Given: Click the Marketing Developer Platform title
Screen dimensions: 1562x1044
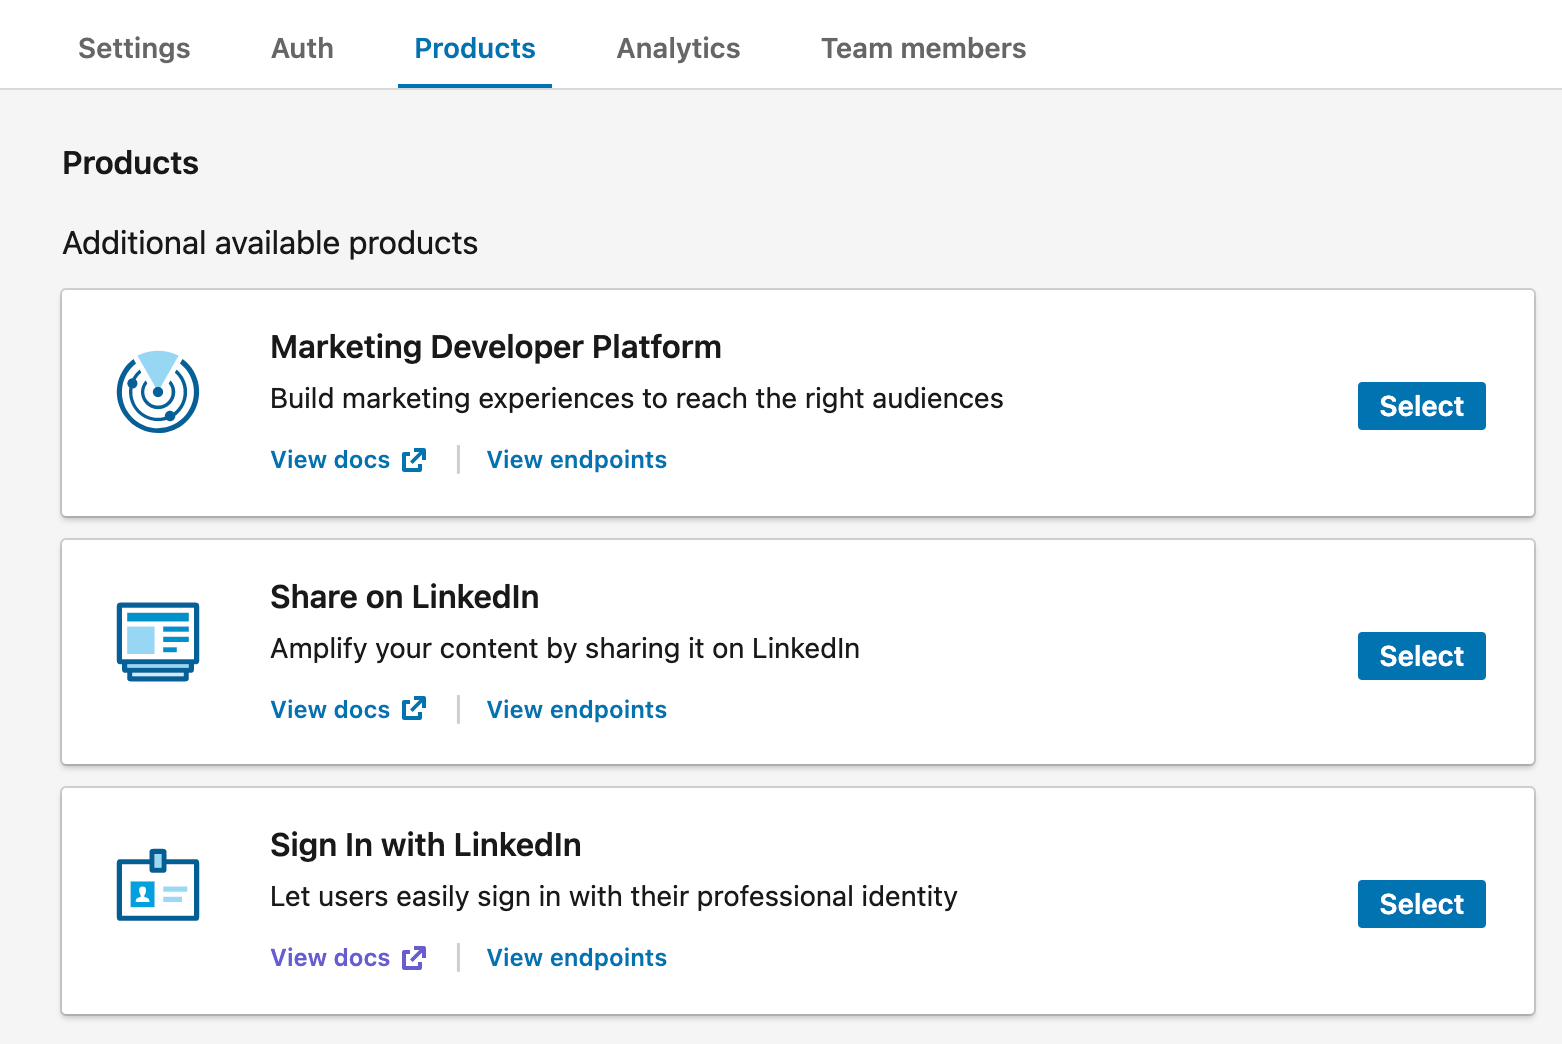Looking at the screenshot, I should click(496, 347).
